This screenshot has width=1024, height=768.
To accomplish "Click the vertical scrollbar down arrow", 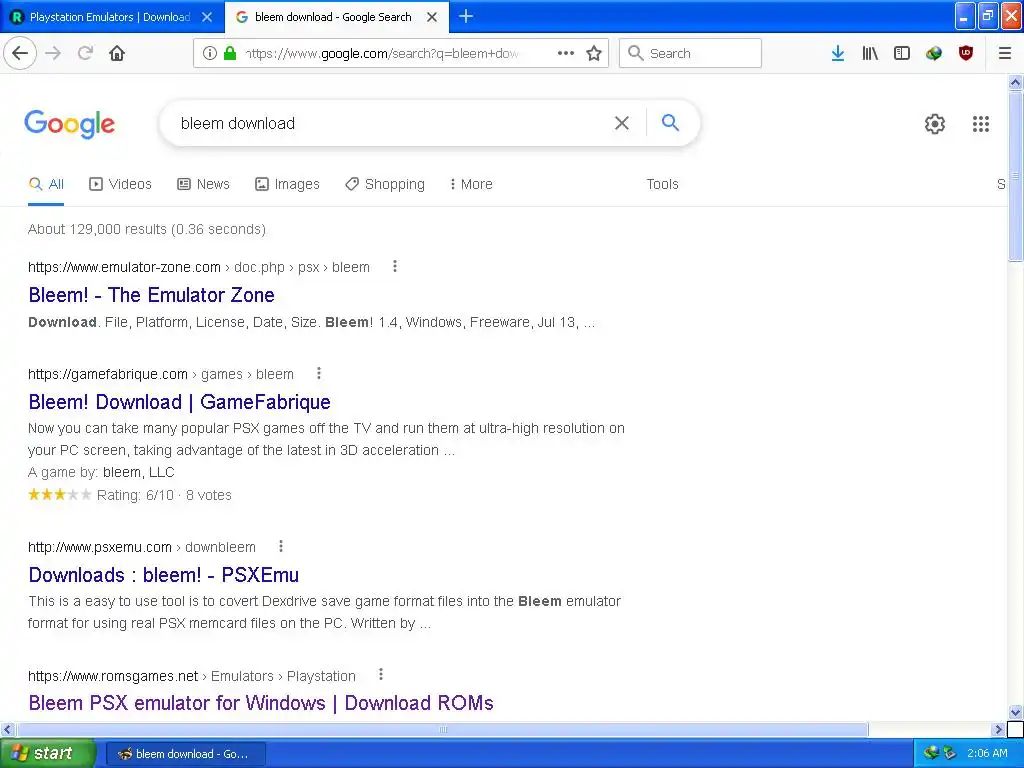I will pyautogui.click(x=1016, y=712).
